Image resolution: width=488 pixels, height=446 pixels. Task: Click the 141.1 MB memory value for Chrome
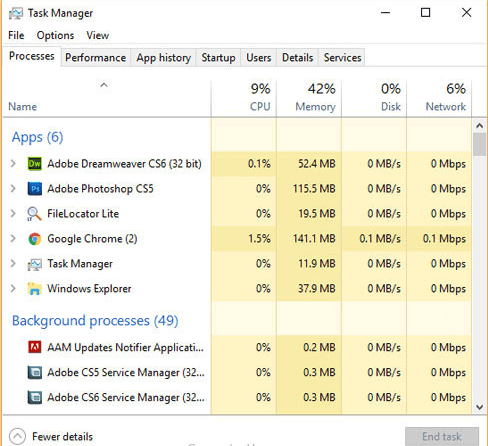314,239
